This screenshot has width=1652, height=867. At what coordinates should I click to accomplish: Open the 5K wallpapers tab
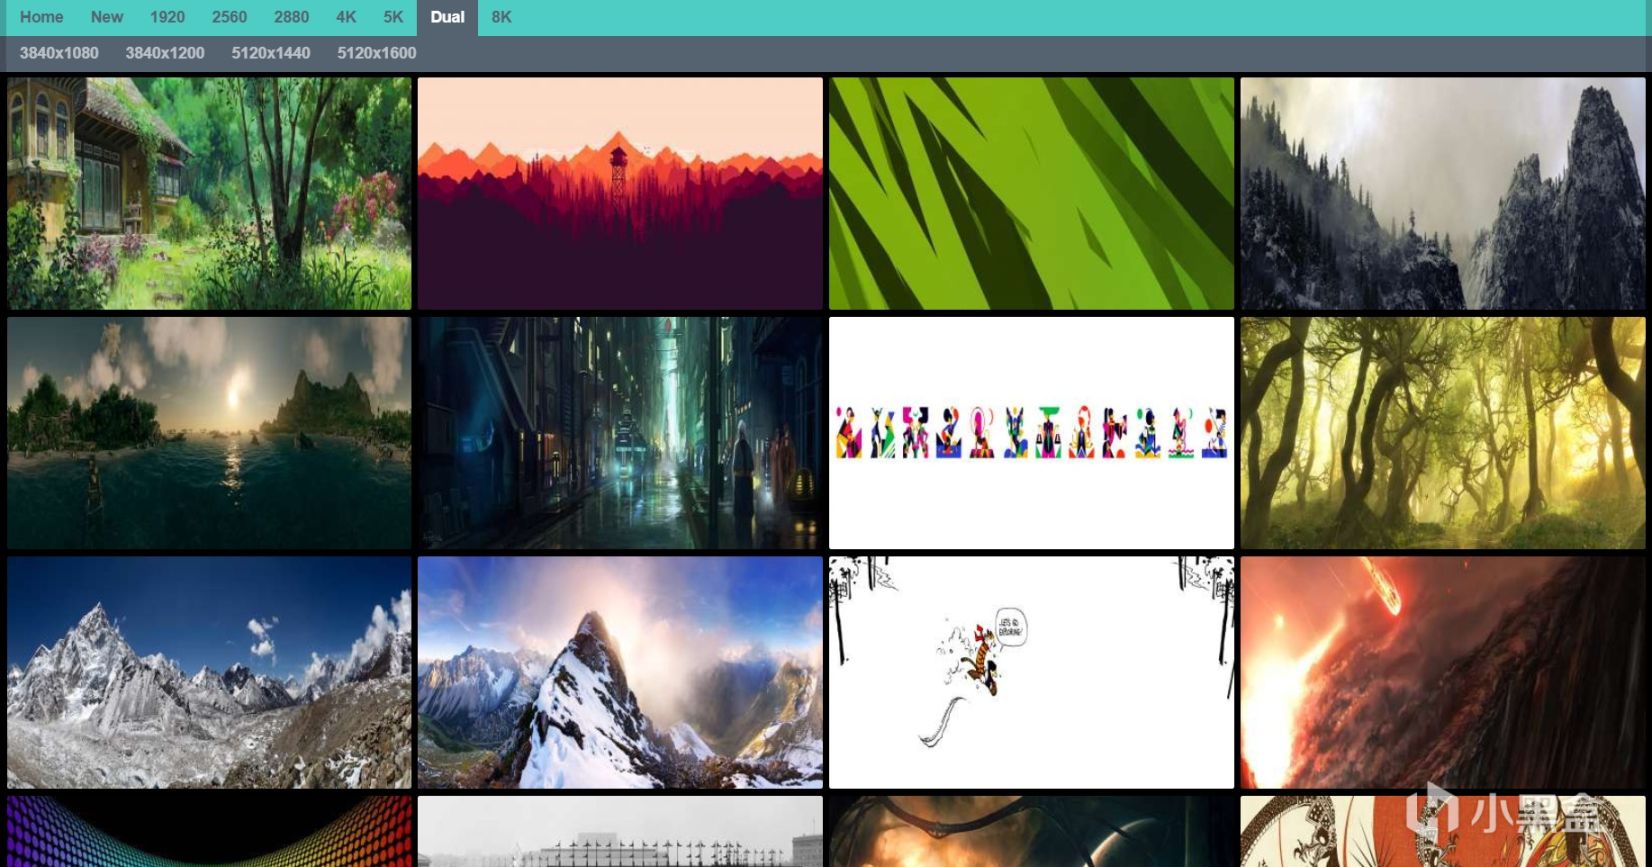[x=393, y=17]
